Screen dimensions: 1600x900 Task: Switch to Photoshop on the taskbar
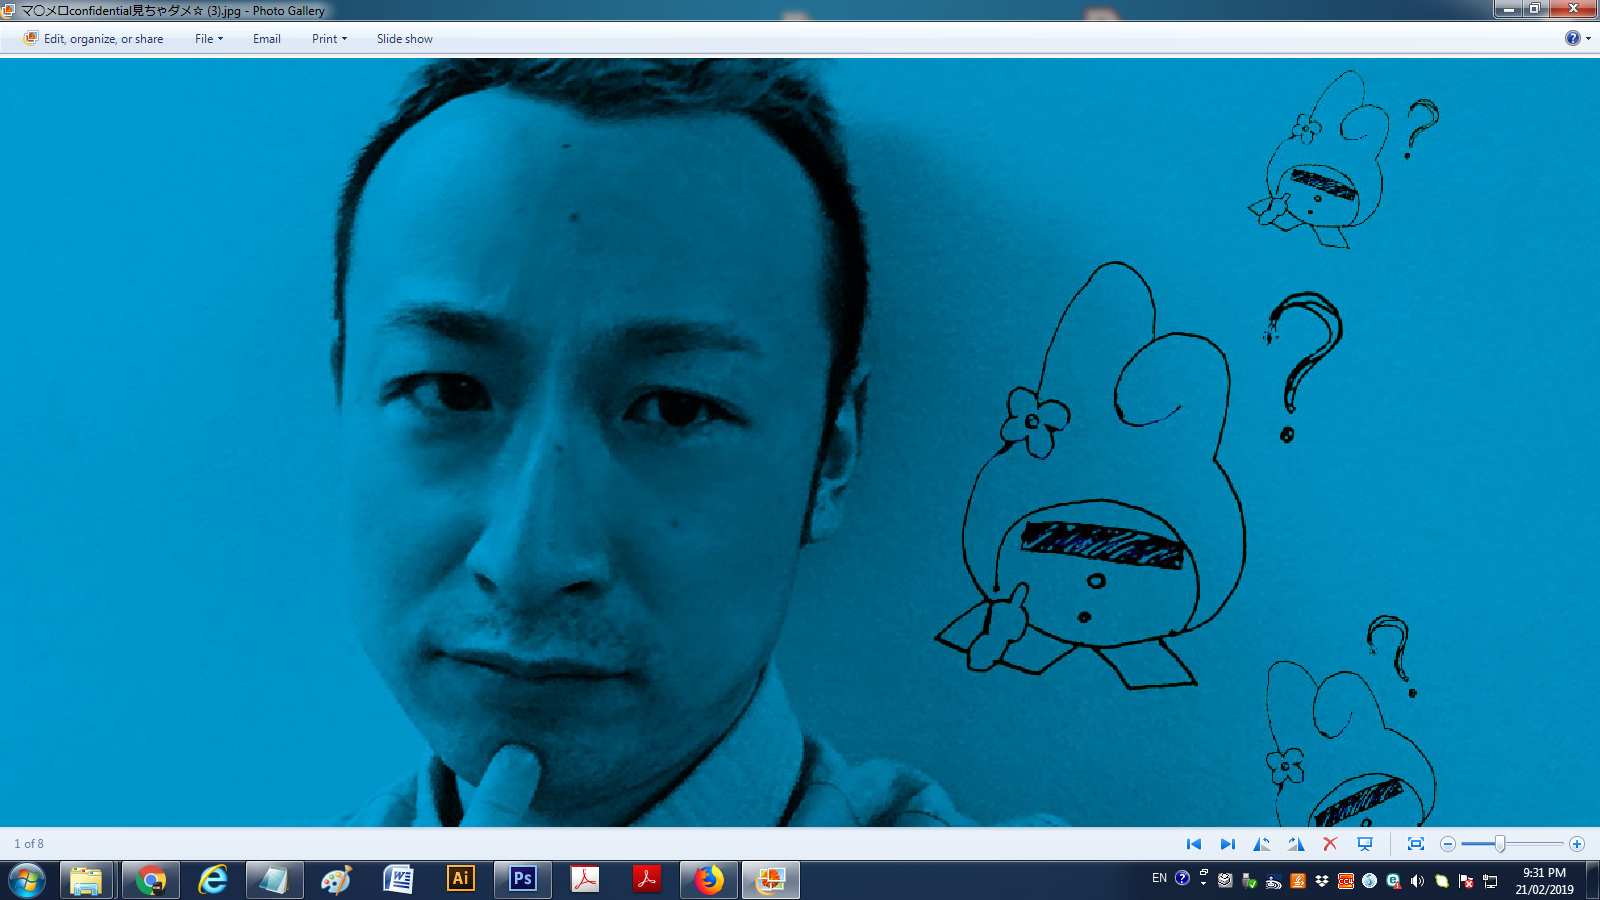point(523,881)
